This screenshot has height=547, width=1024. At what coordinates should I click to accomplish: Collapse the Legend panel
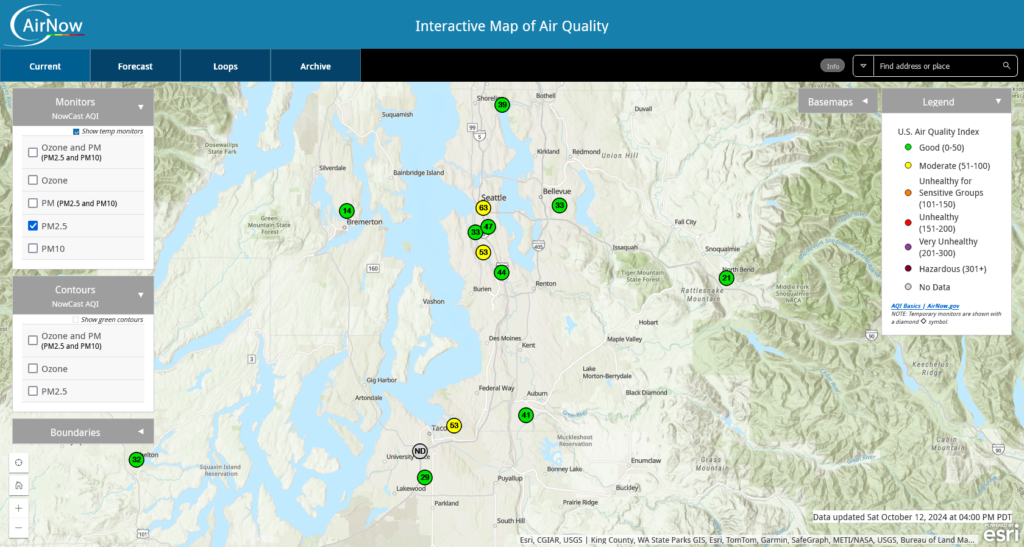pyautogui.click(x=997, y=102)
